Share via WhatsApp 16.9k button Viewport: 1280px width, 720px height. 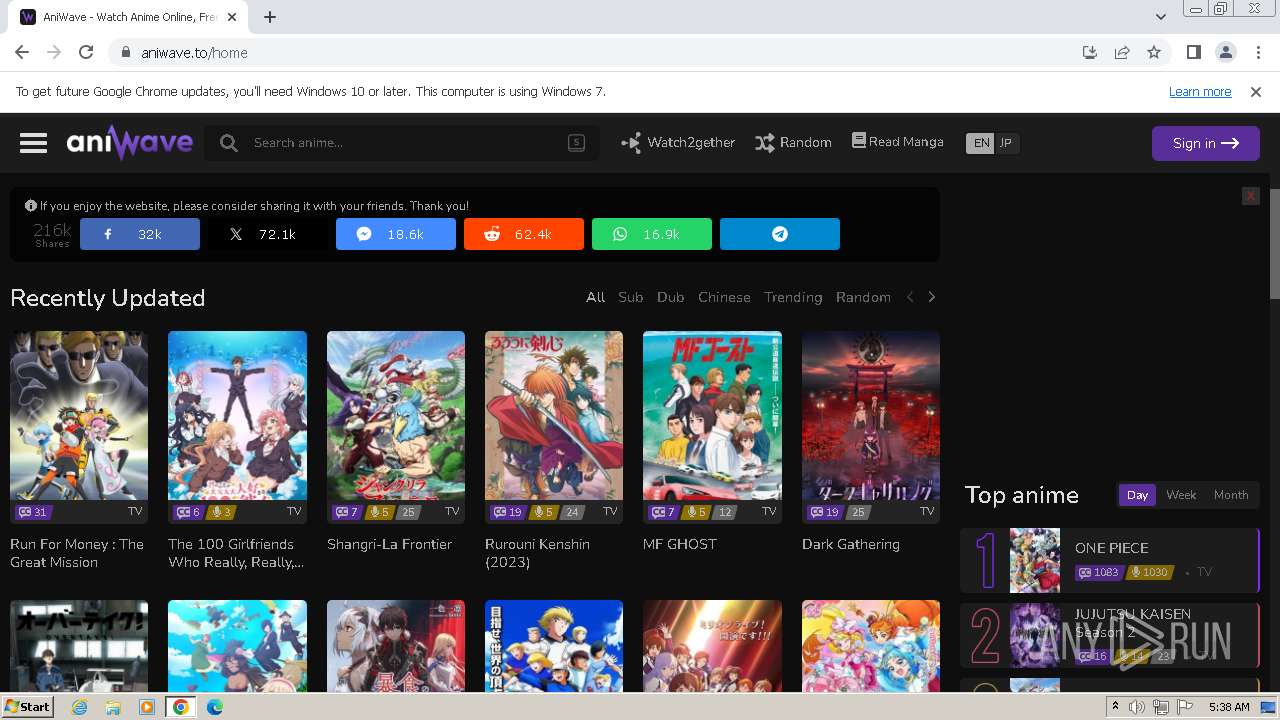pos(652,234)
